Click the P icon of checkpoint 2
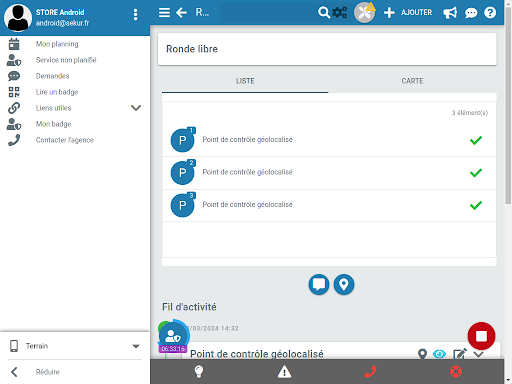The image size is (512, 384). 183,173
